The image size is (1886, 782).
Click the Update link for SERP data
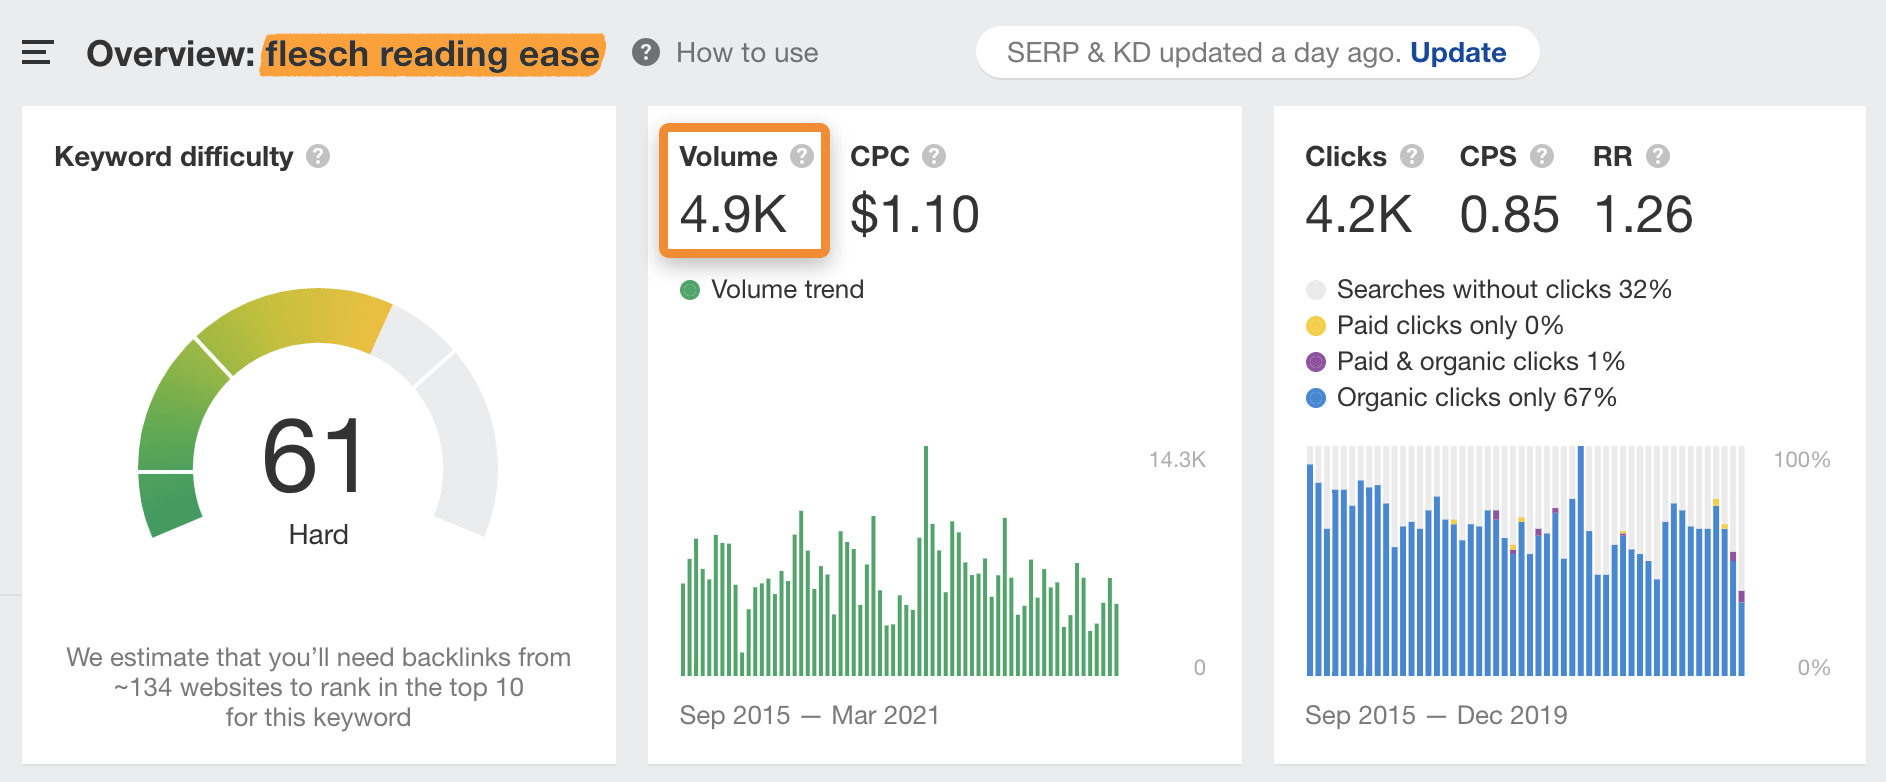coord(1458,53)
